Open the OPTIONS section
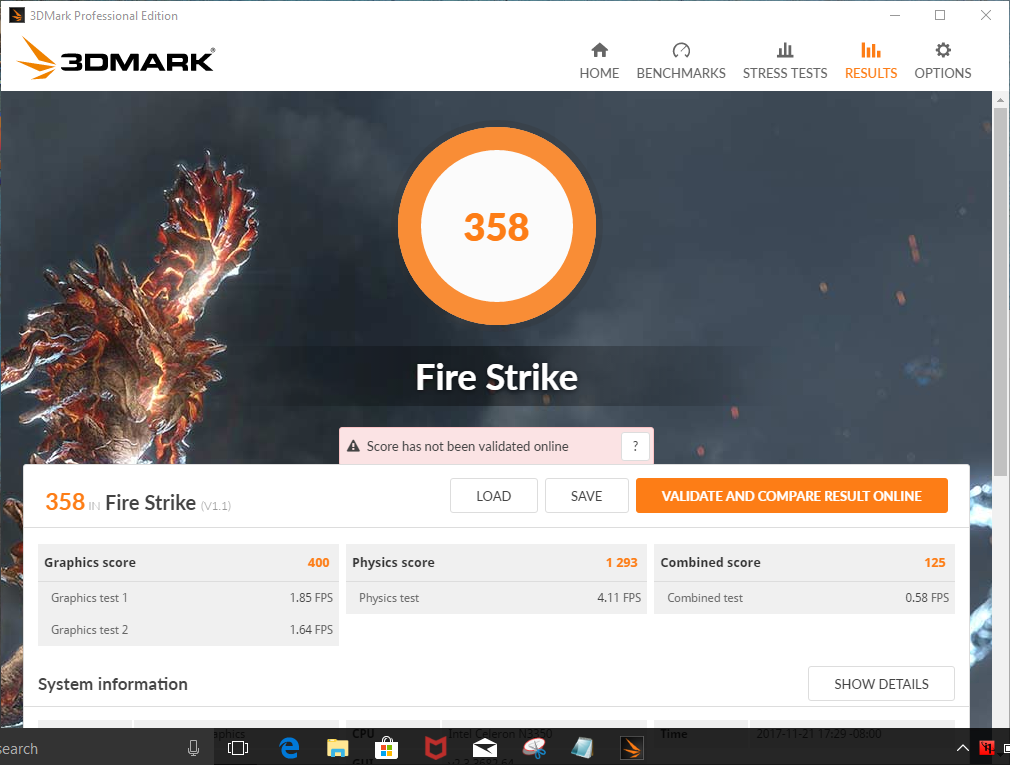 point(942,62)
